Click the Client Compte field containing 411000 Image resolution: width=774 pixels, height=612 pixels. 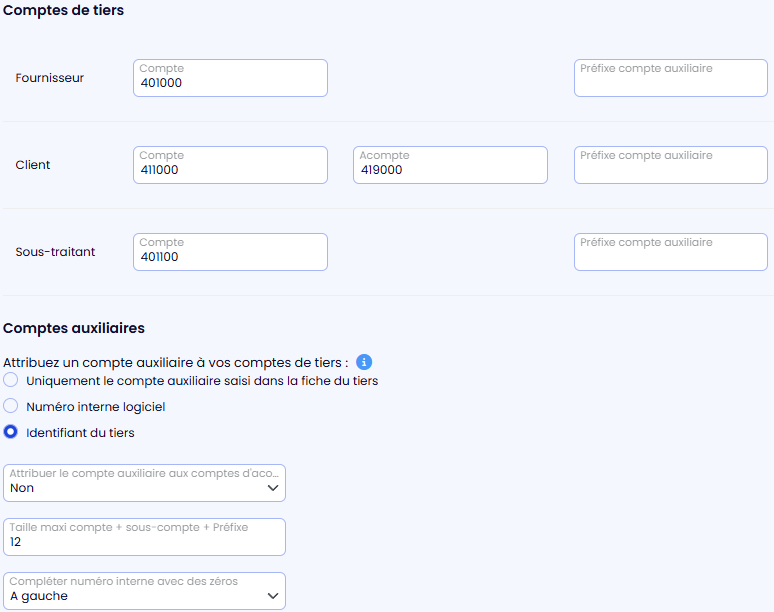pyautogui.click(x=230, y=165)
